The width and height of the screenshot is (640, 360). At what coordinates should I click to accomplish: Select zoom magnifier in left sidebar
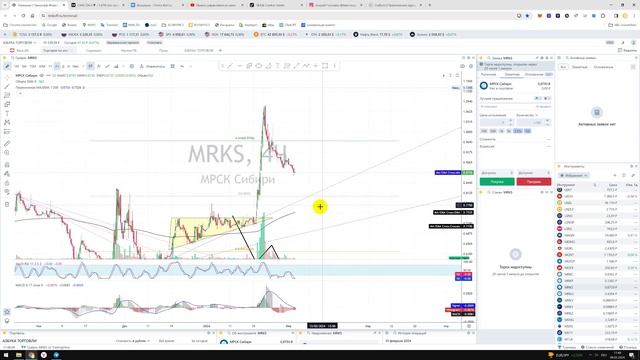7,153
